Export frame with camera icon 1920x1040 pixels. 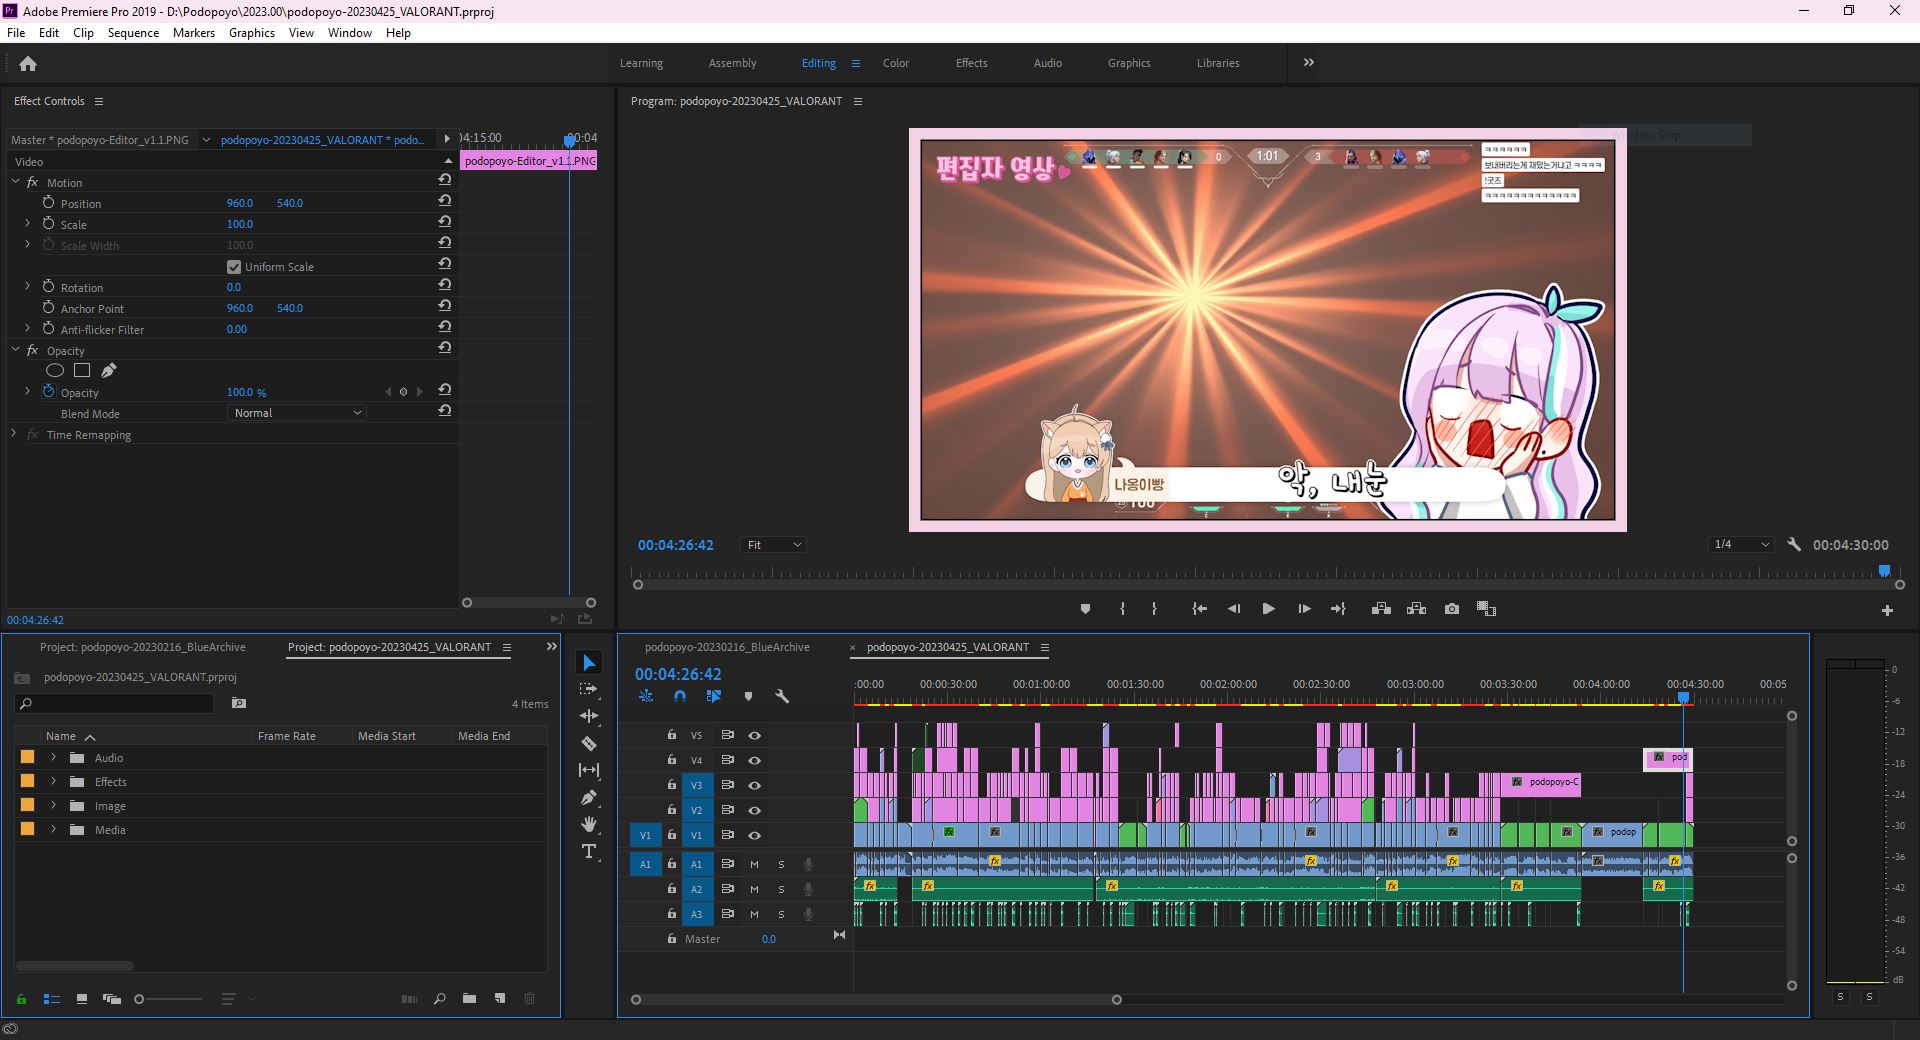tap(1452, 609)
